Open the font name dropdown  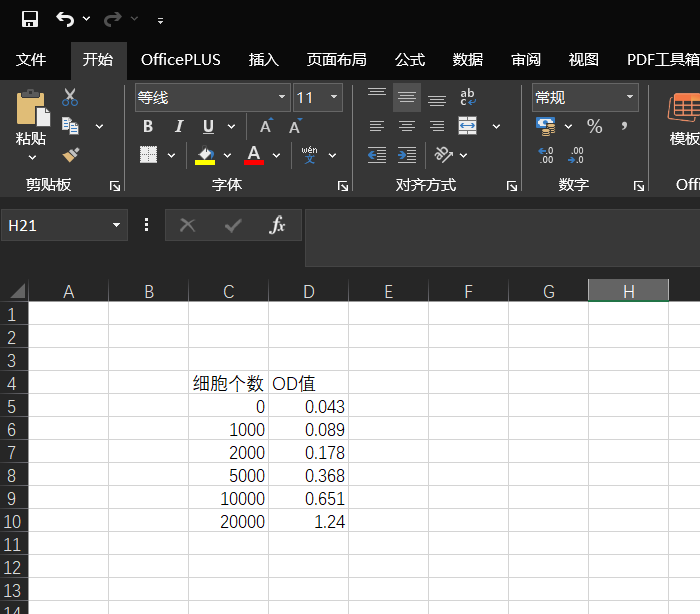[282, 98]
